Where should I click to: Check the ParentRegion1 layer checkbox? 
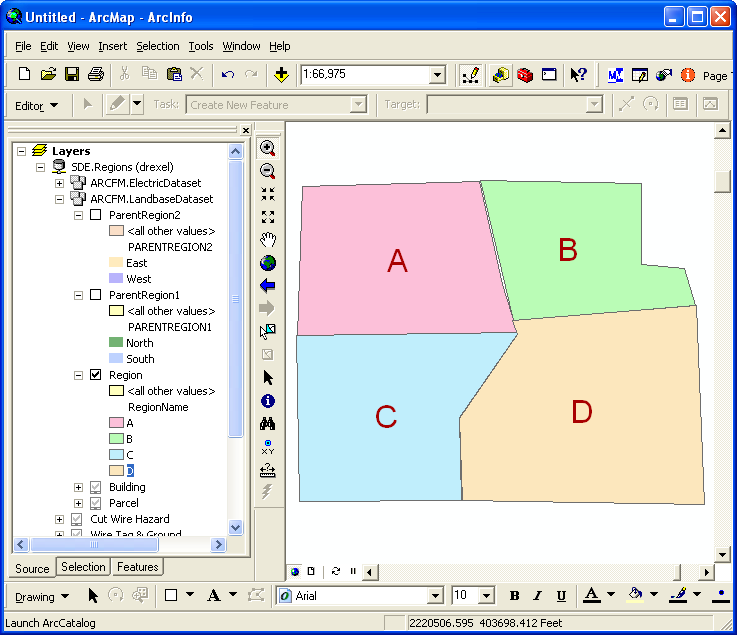[96, 295]
